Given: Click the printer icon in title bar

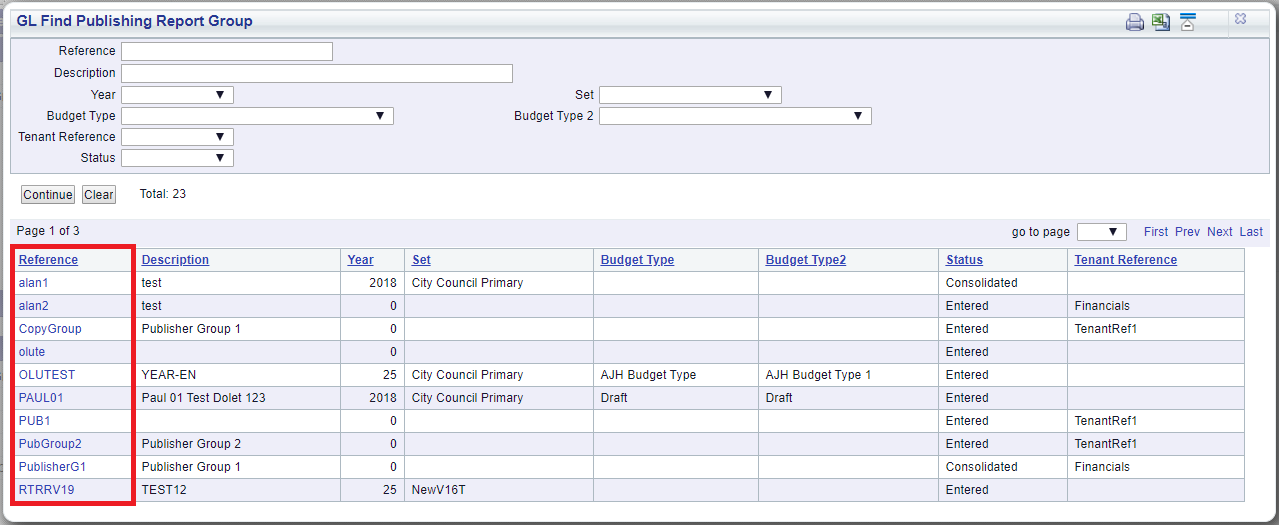Looking at the screenshot, I should pos(1135,22).
